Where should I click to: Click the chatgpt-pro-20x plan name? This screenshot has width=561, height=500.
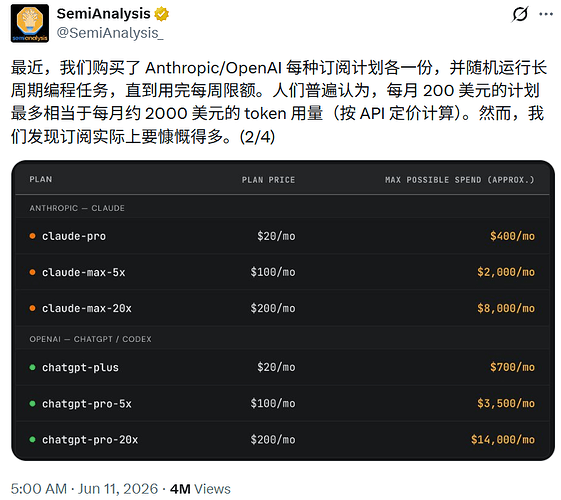[x=90, y=440]
